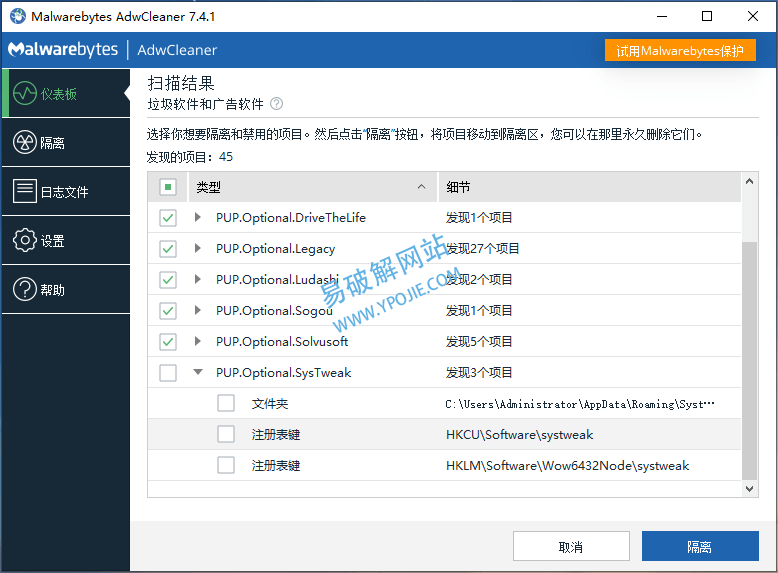Click the scrollbar down arrow
This screenshot has width=778, height=573.
click(x=749, y=489)
